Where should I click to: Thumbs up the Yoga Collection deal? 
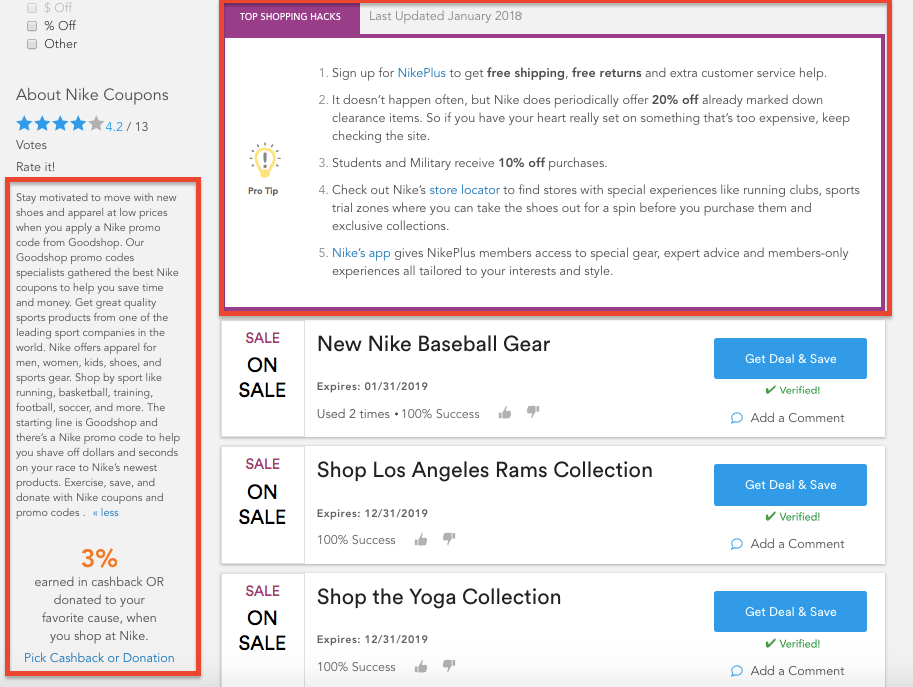click(421, 667)
